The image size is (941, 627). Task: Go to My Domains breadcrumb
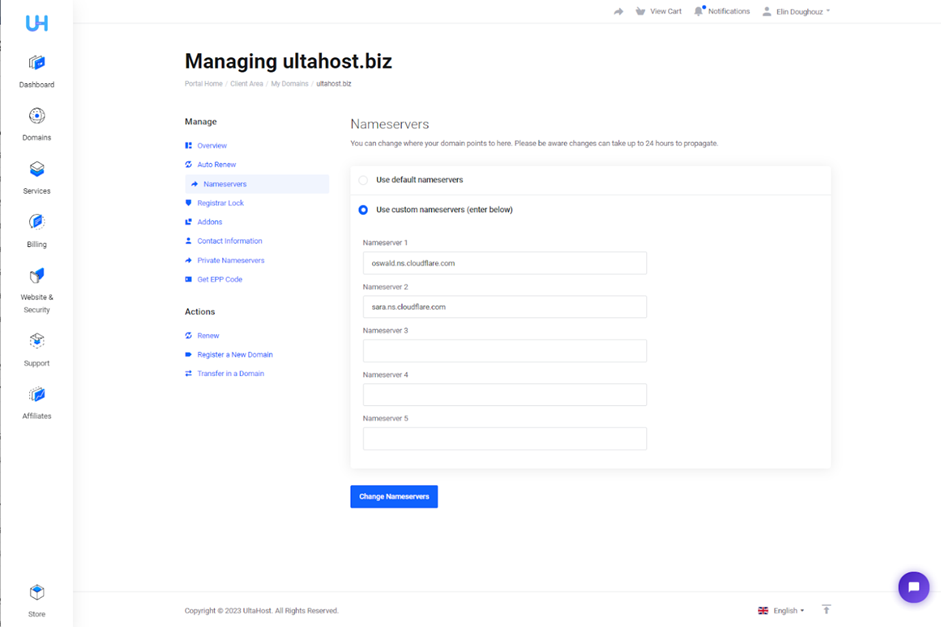[x=290, y=84]
